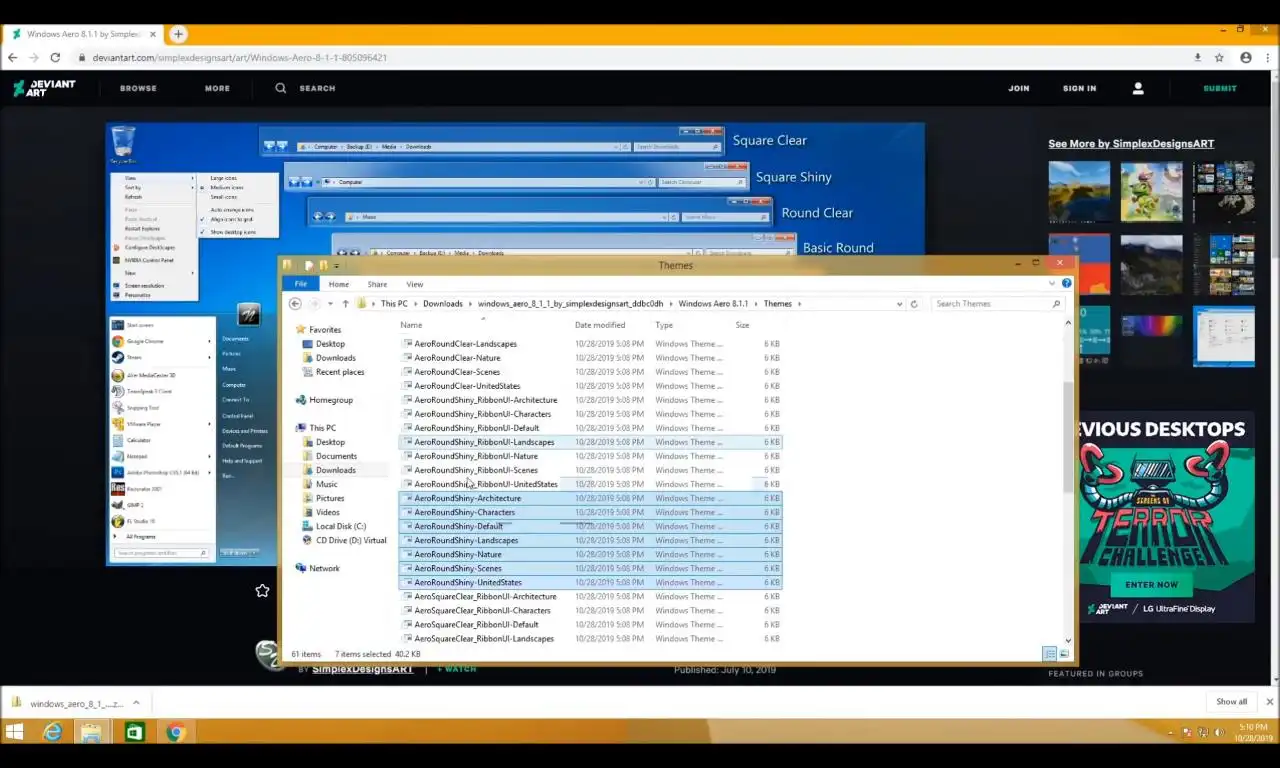This screenshot has height=768, width=1280.
Task: Open the quick access toolbar customize dropdown
Action: coord(336,266)
